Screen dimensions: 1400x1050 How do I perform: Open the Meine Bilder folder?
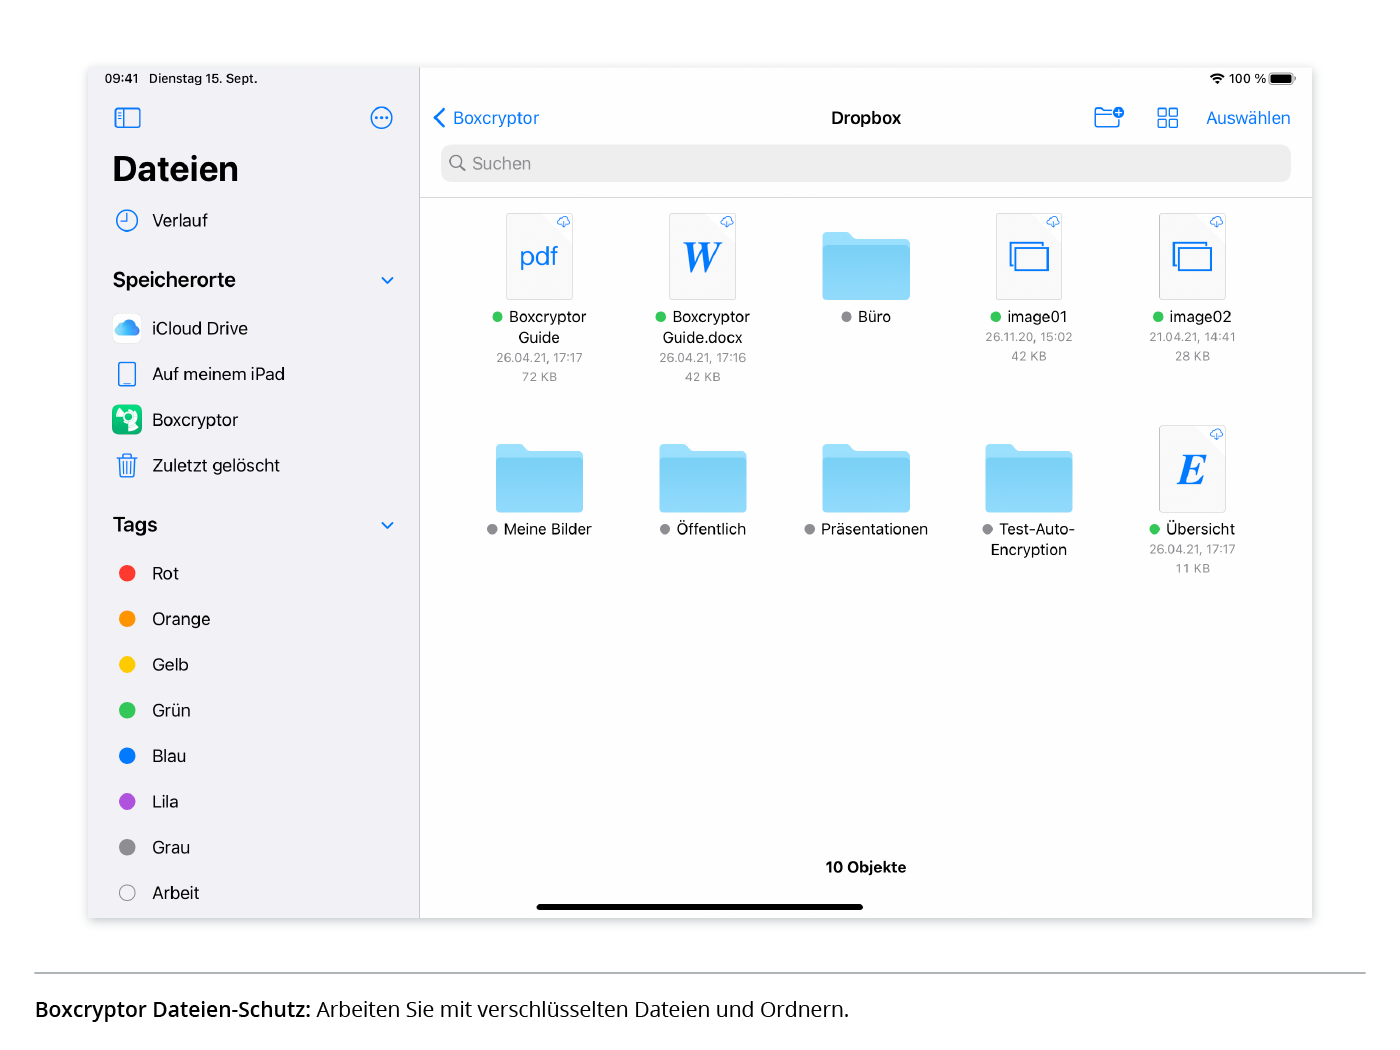(539, 478)
